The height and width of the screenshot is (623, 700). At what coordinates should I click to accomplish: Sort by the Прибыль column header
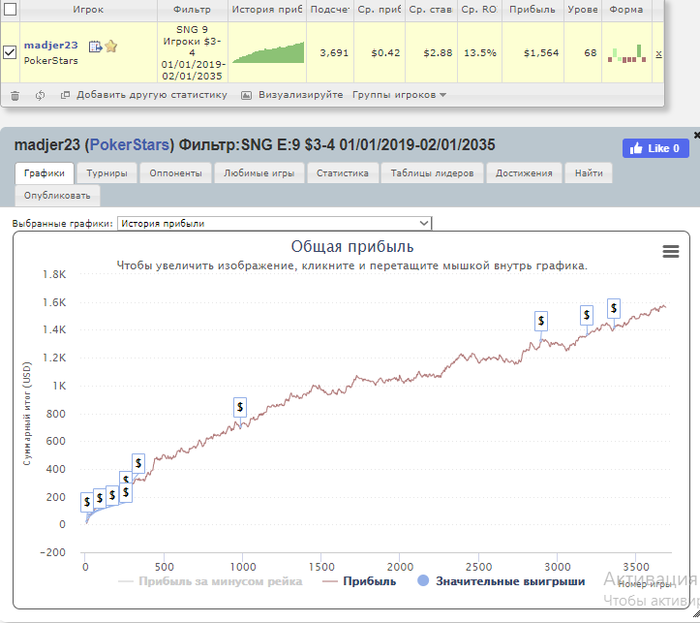532,9
